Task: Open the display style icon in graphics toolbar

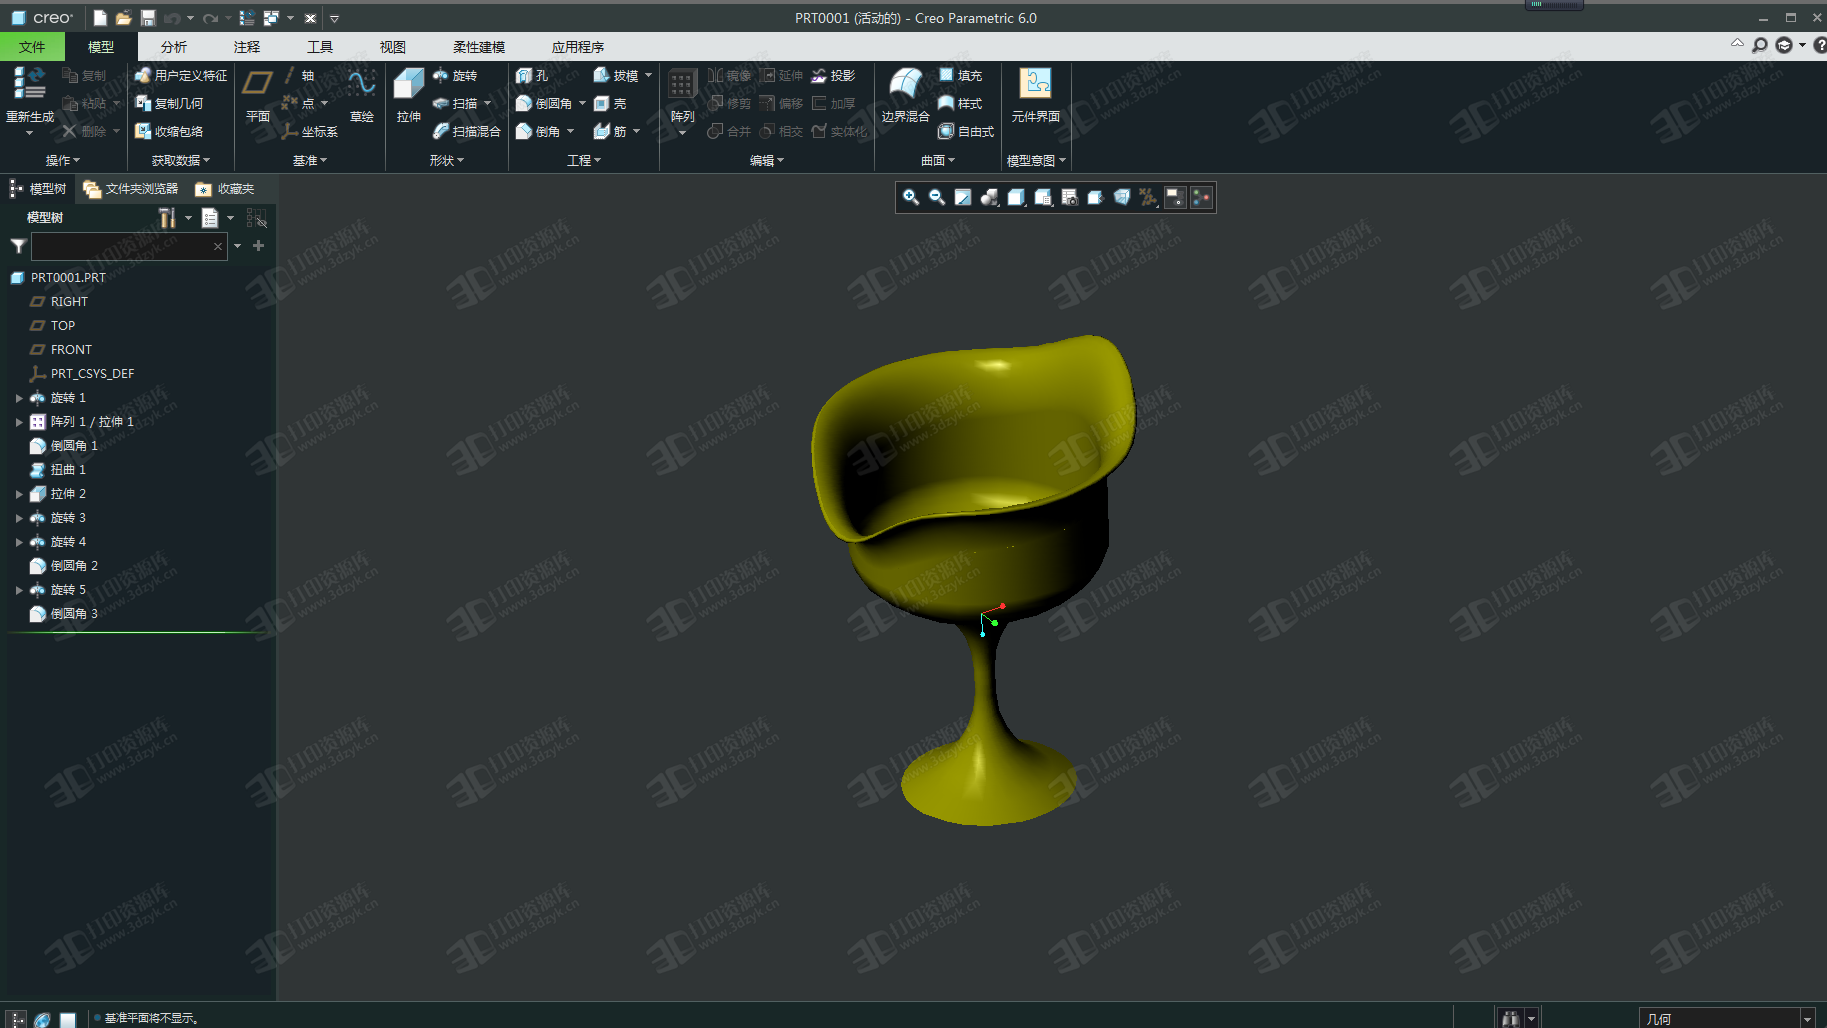Action: coord(1016,197)
